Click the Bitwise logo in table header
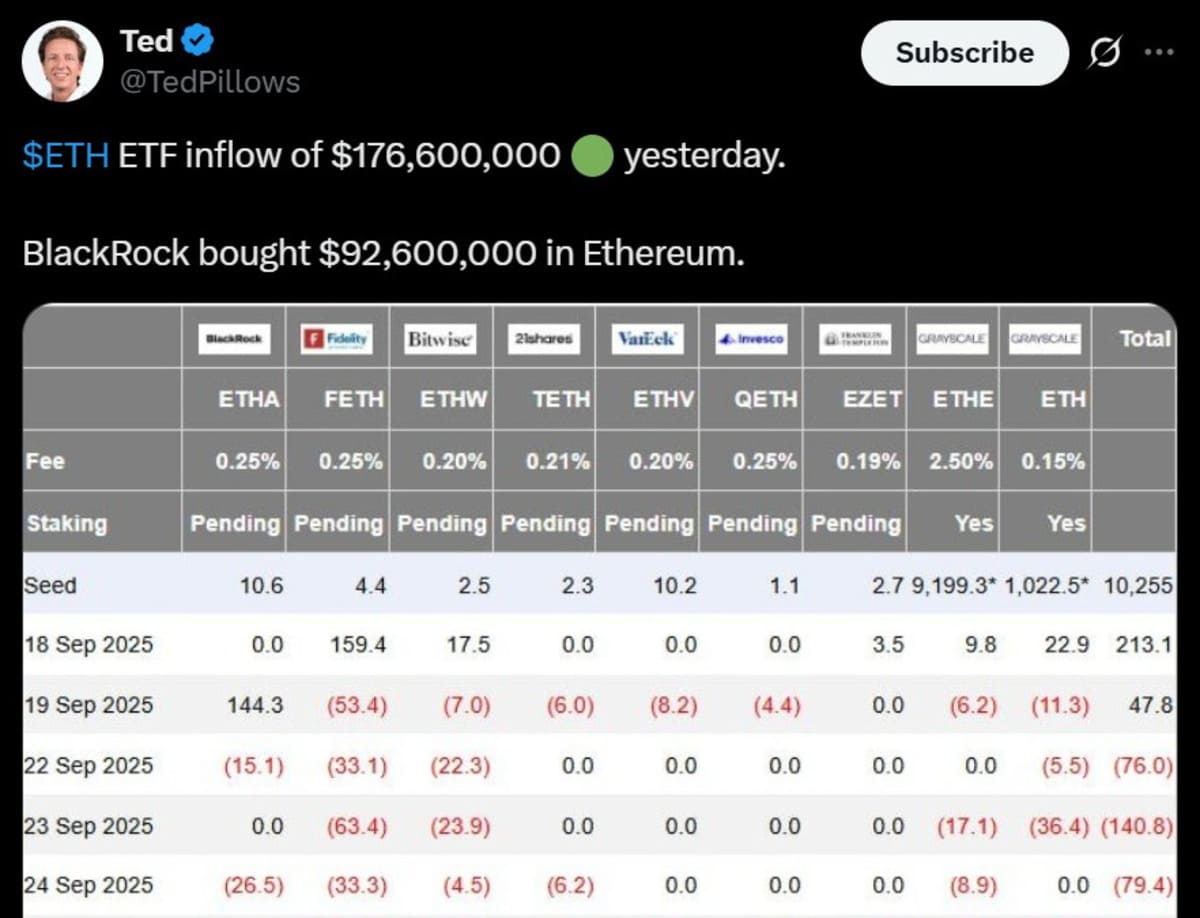The width and height of the screenshot is (1200, 918). coord(441,339)
